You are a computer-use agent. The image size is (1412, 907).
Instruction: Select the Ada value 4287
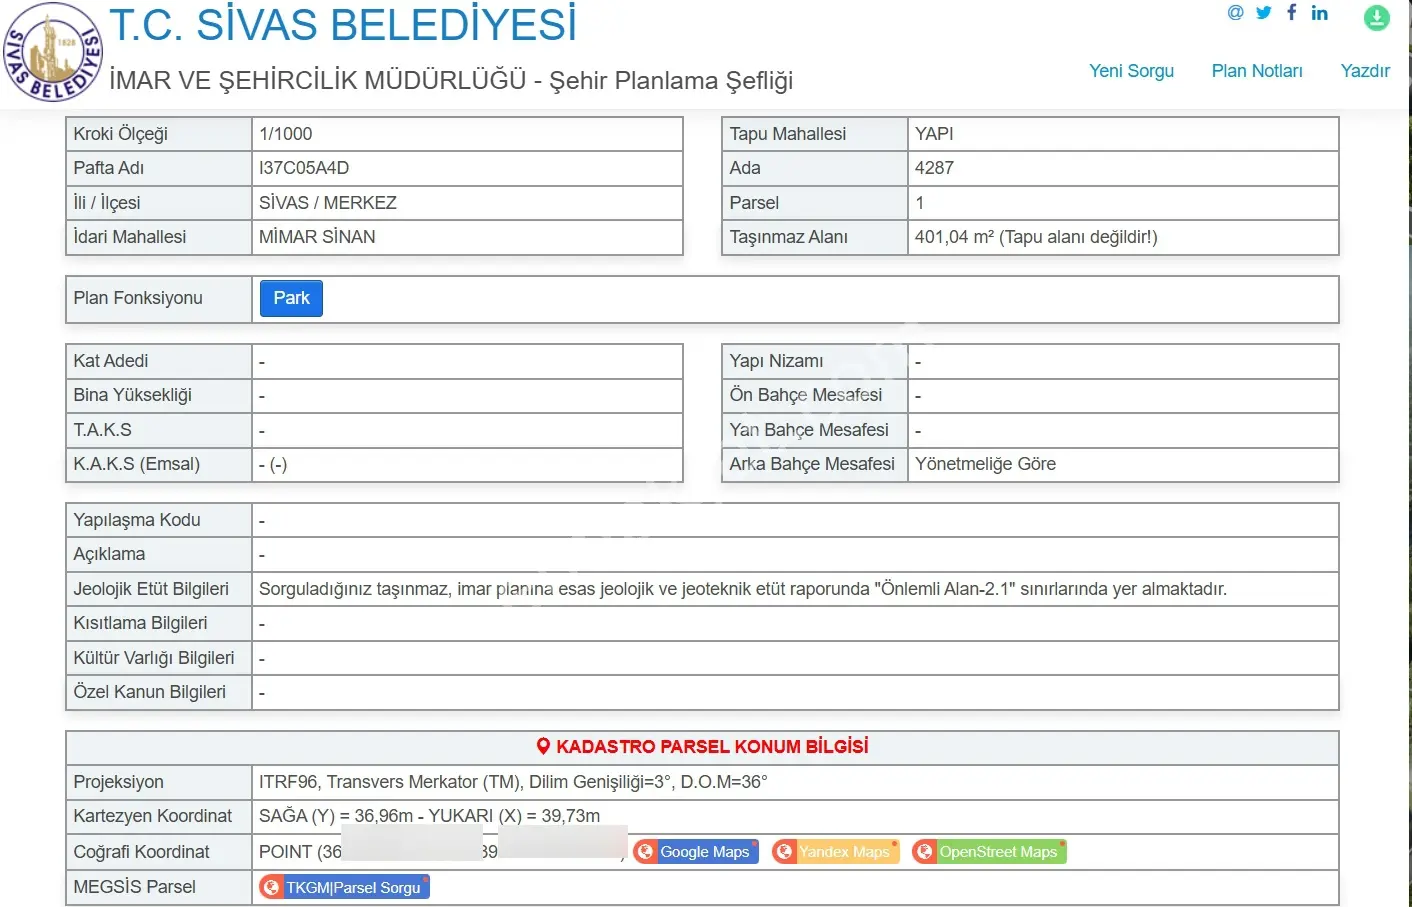pos(934,168)
